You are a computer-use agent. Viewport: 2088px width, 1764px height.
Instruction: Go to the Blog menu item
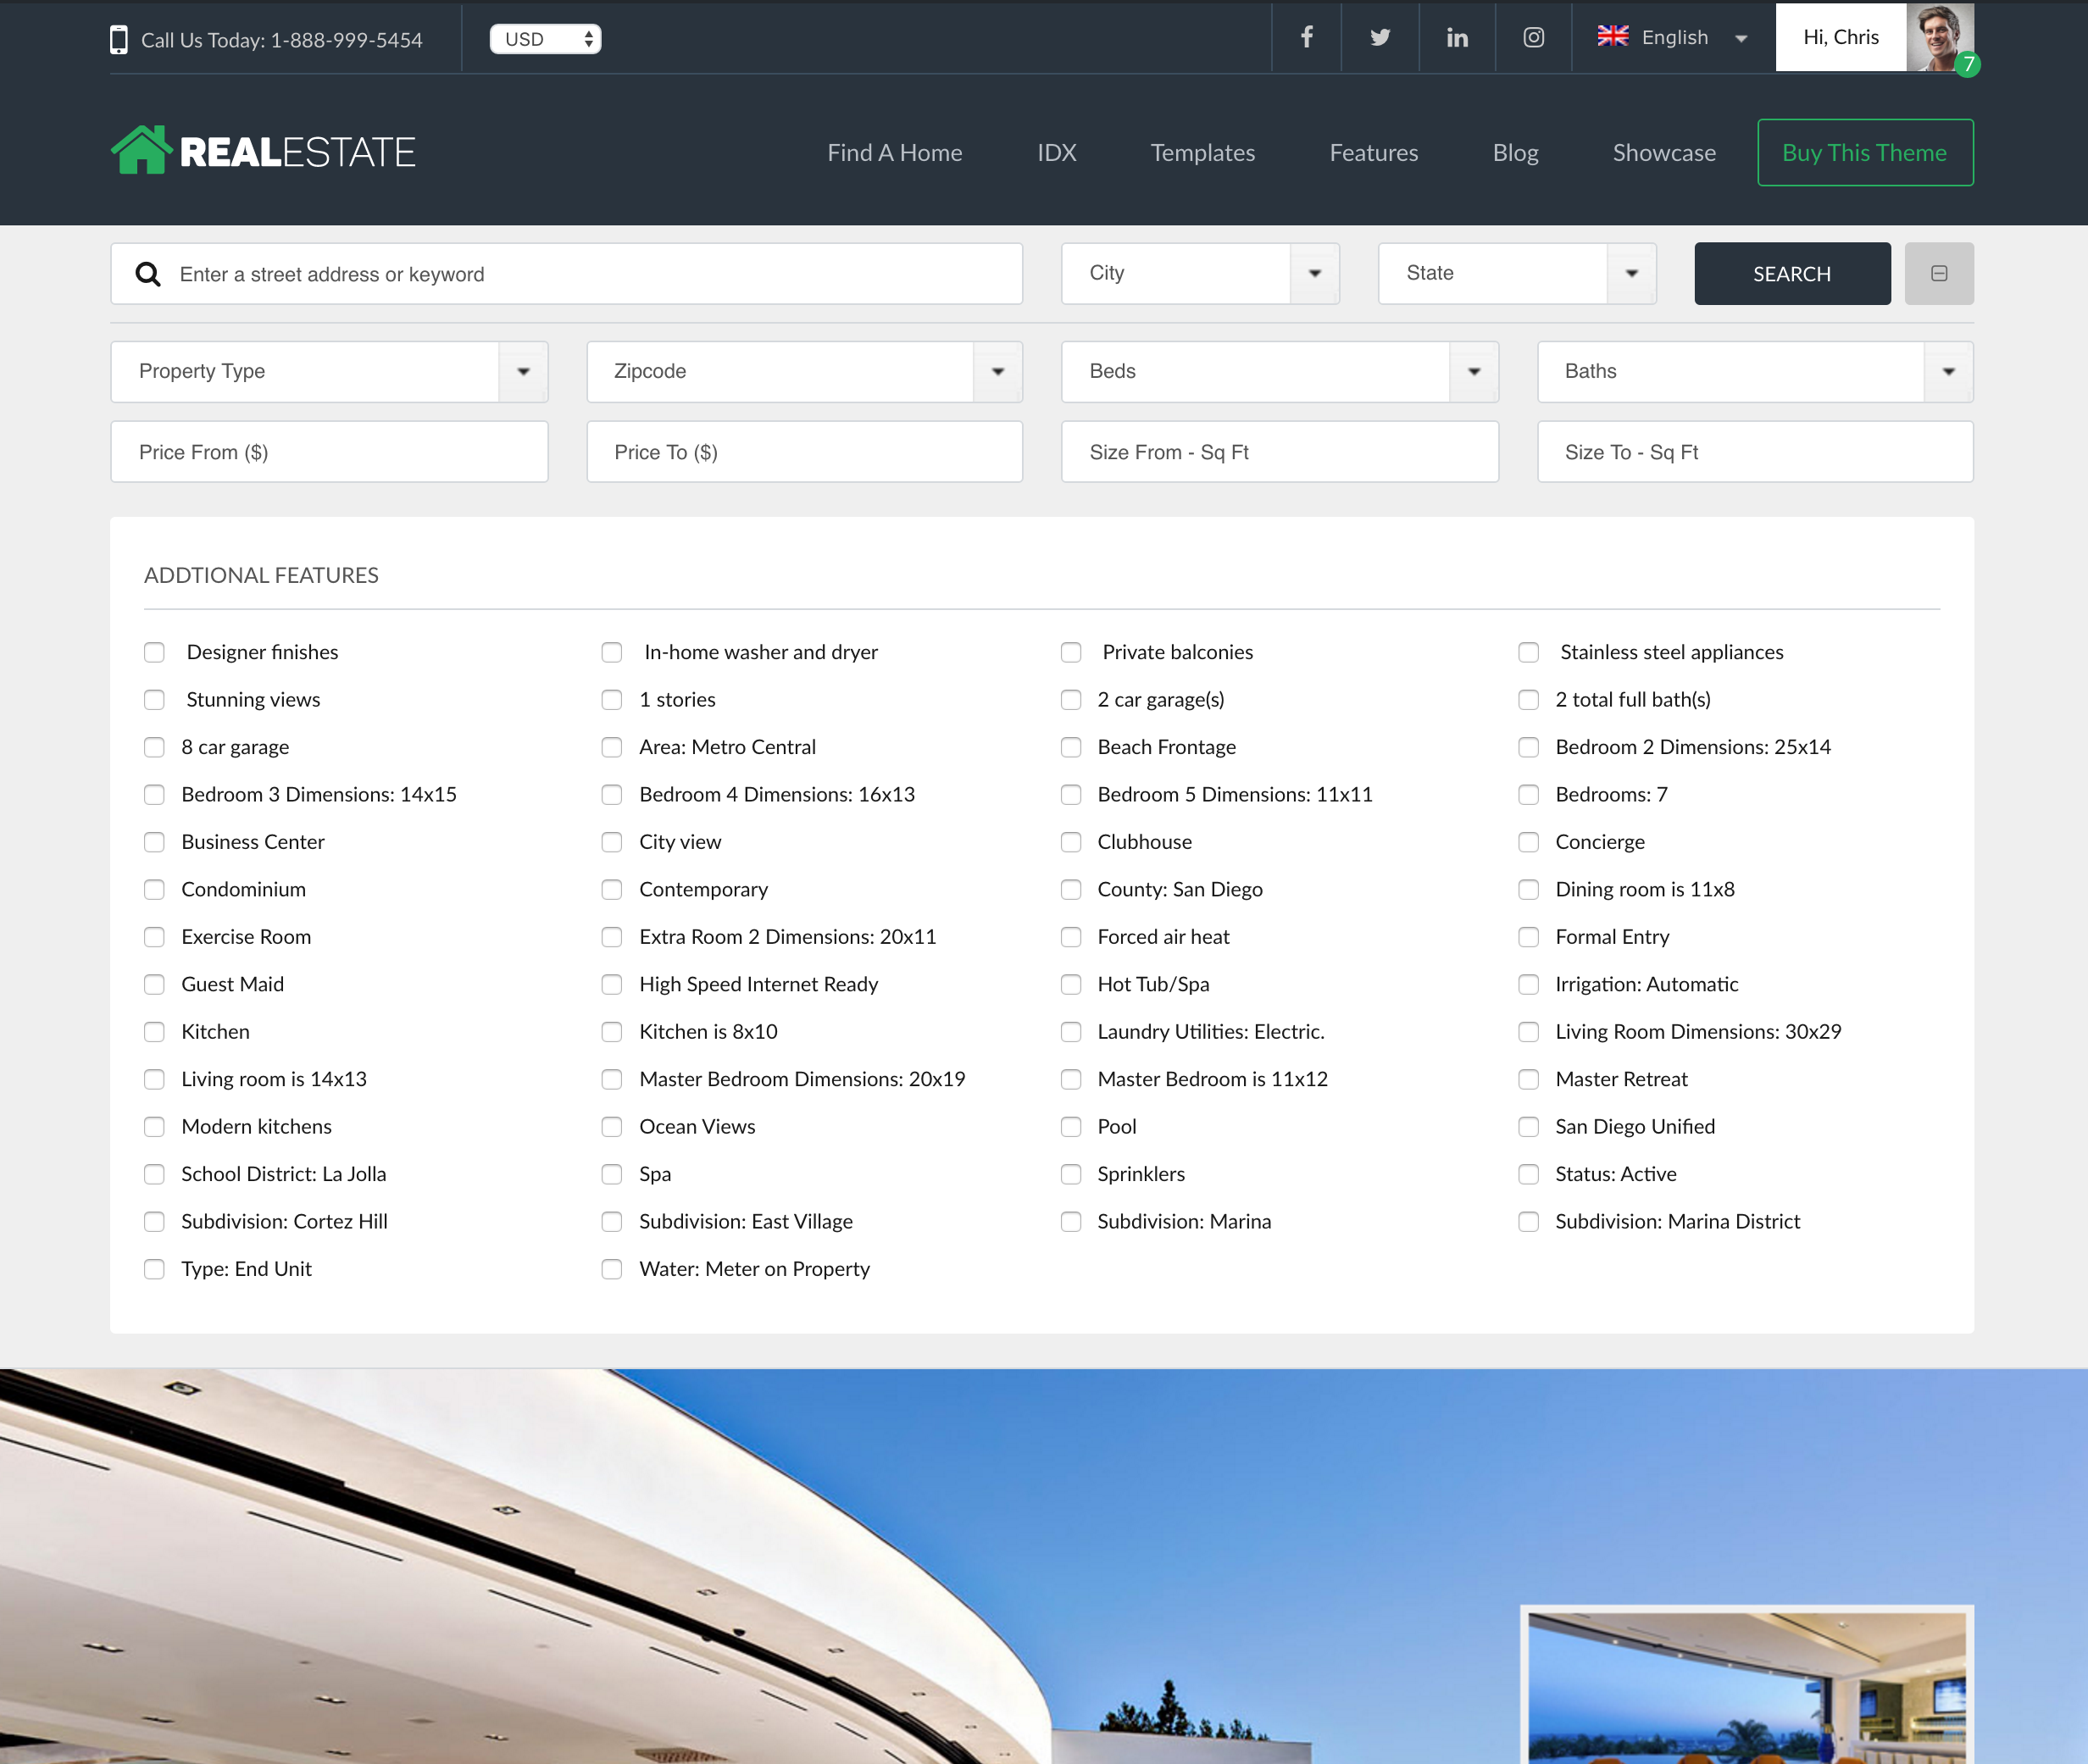click(1514, 153)
